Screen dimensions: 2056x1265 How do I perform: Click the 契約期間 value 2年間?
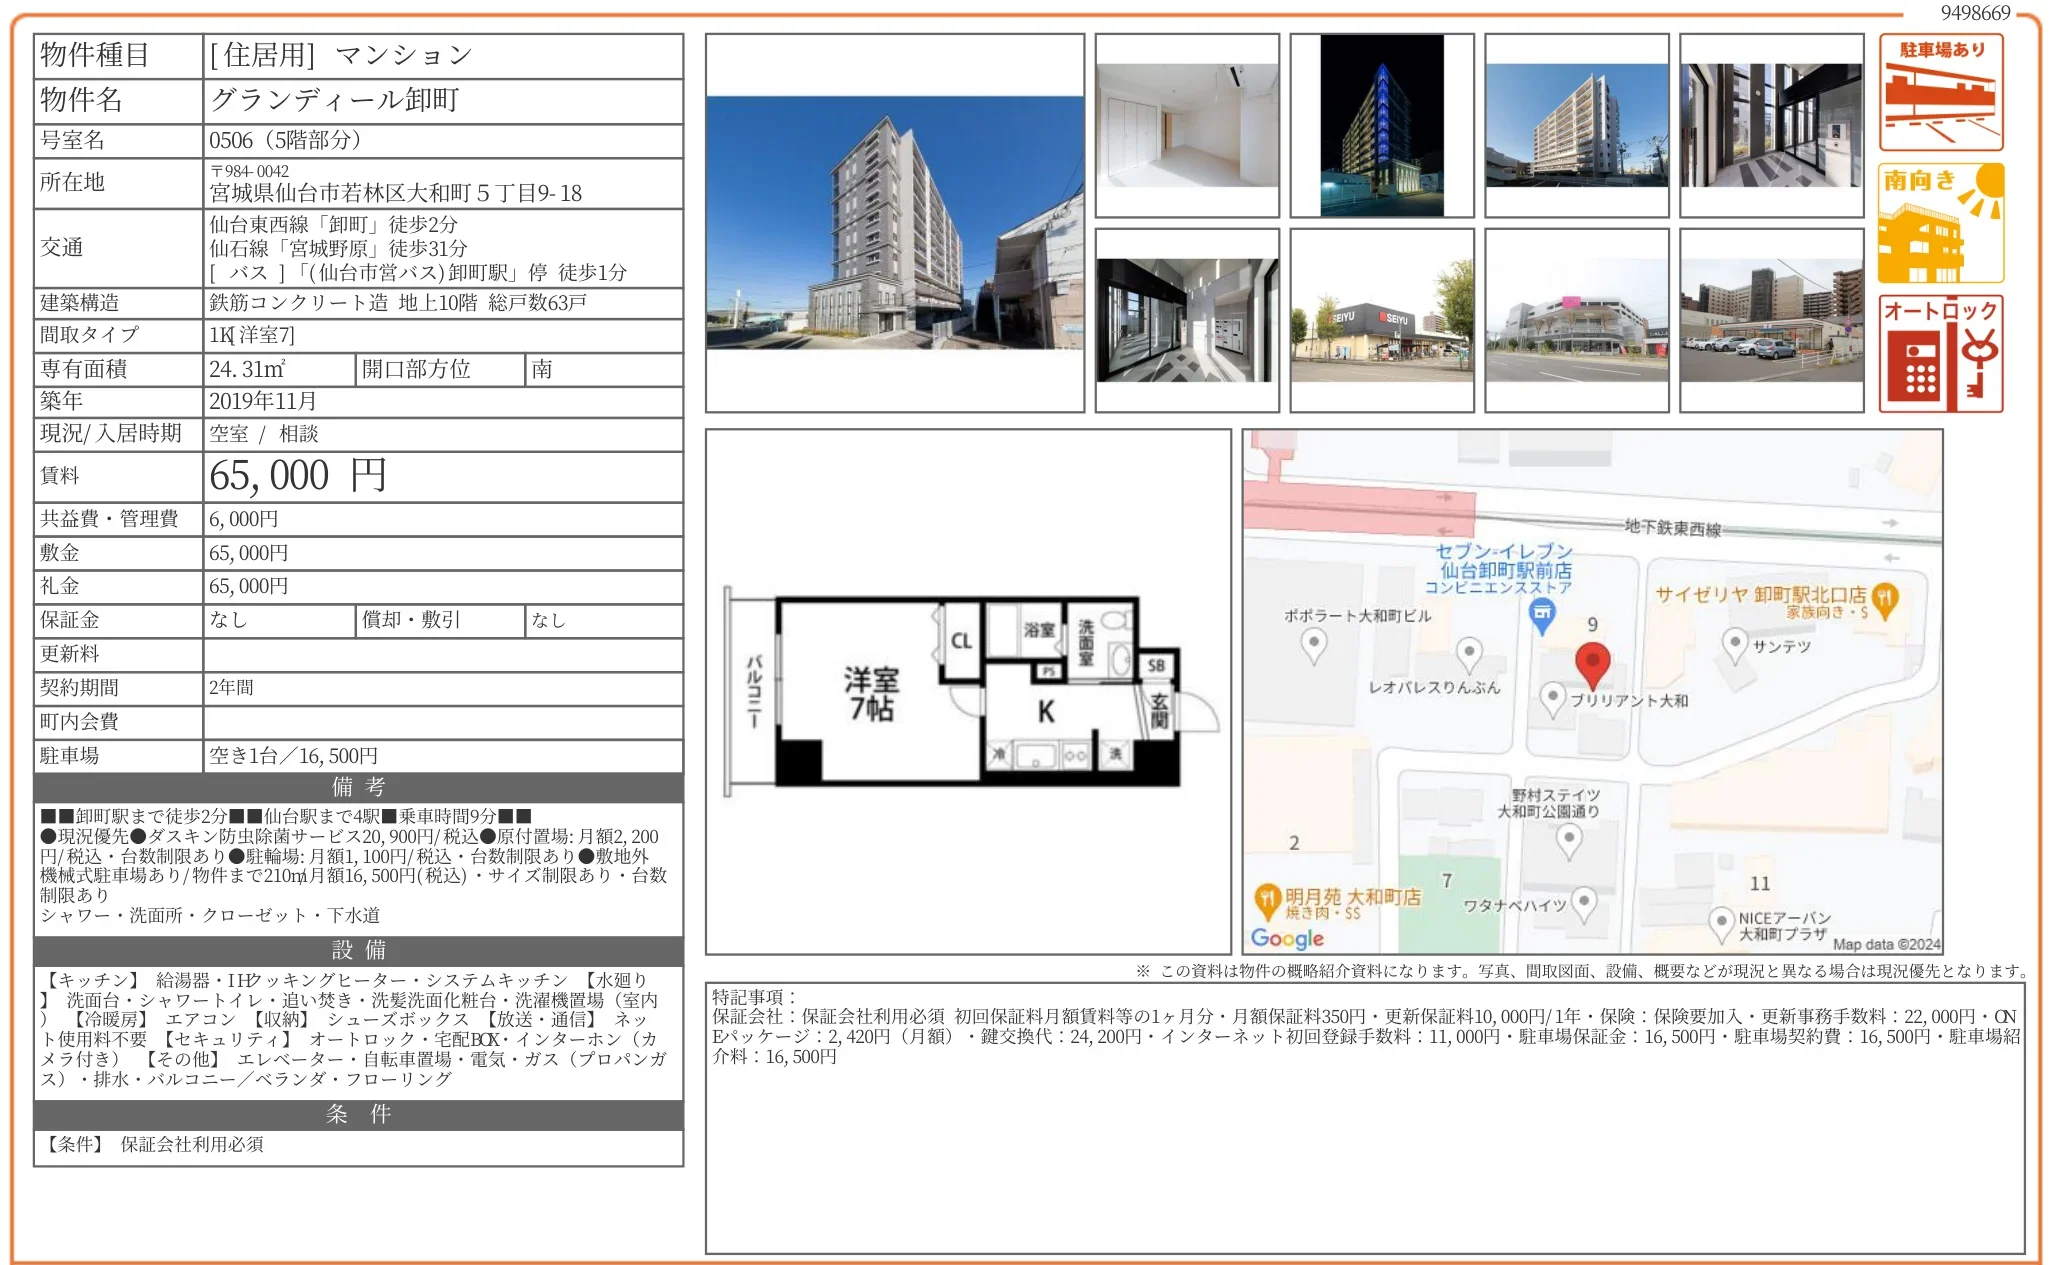point(231,688)
